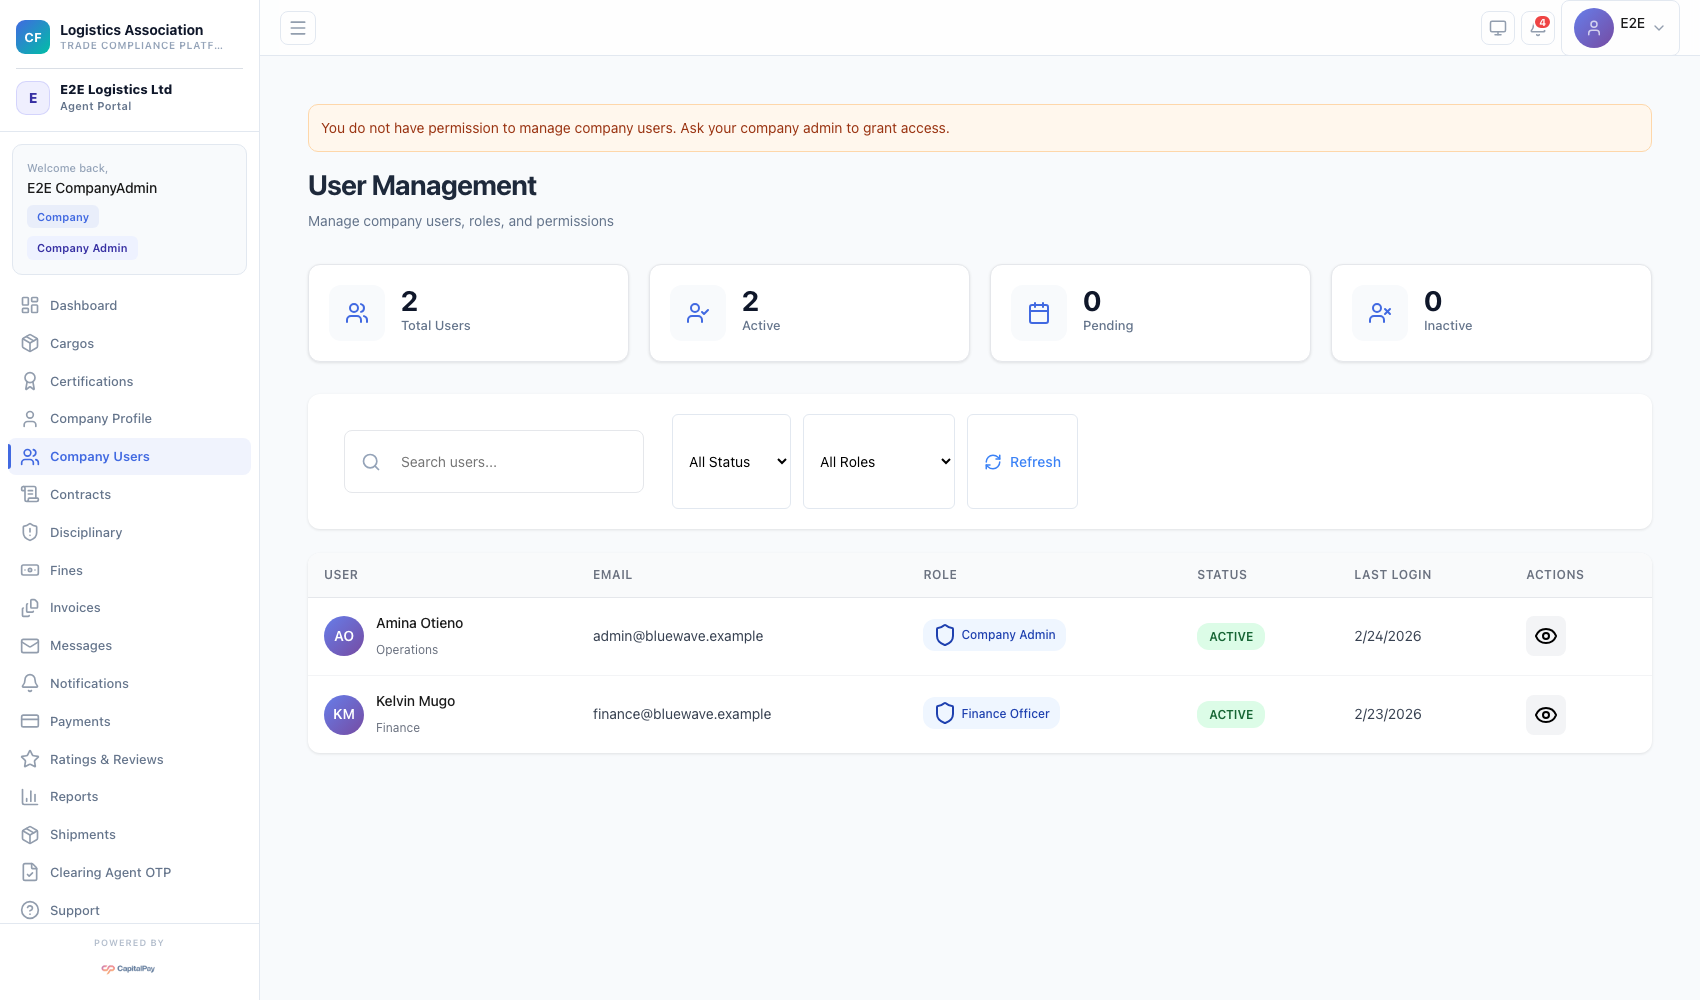
Task: Click the Total Users stat icon
Action: [x=357, y=313]
